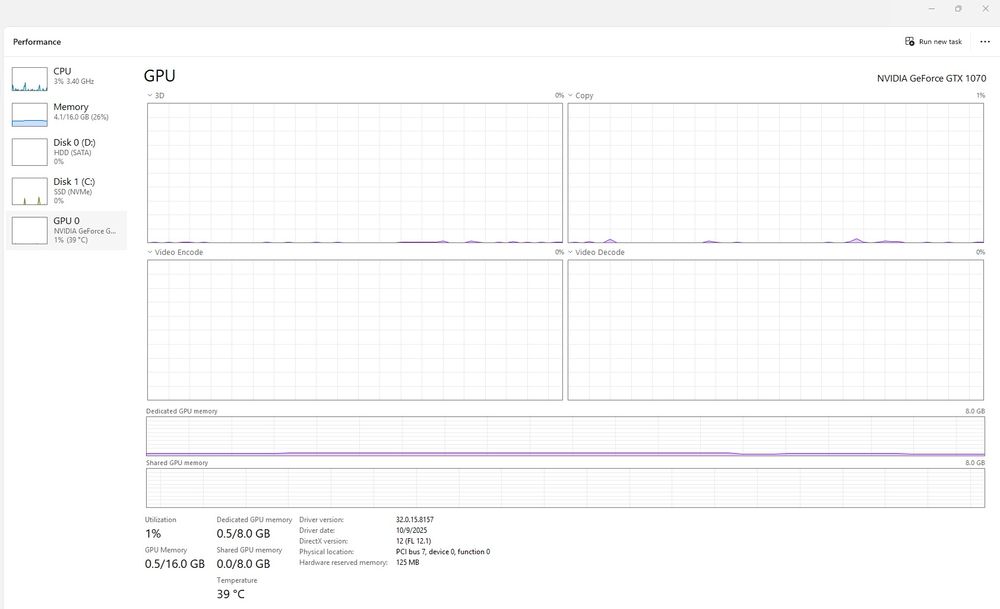Click Hardware reserved memory value 125 MB
The height and width of the screenshot is (609, 1000).
coord(407,563)
